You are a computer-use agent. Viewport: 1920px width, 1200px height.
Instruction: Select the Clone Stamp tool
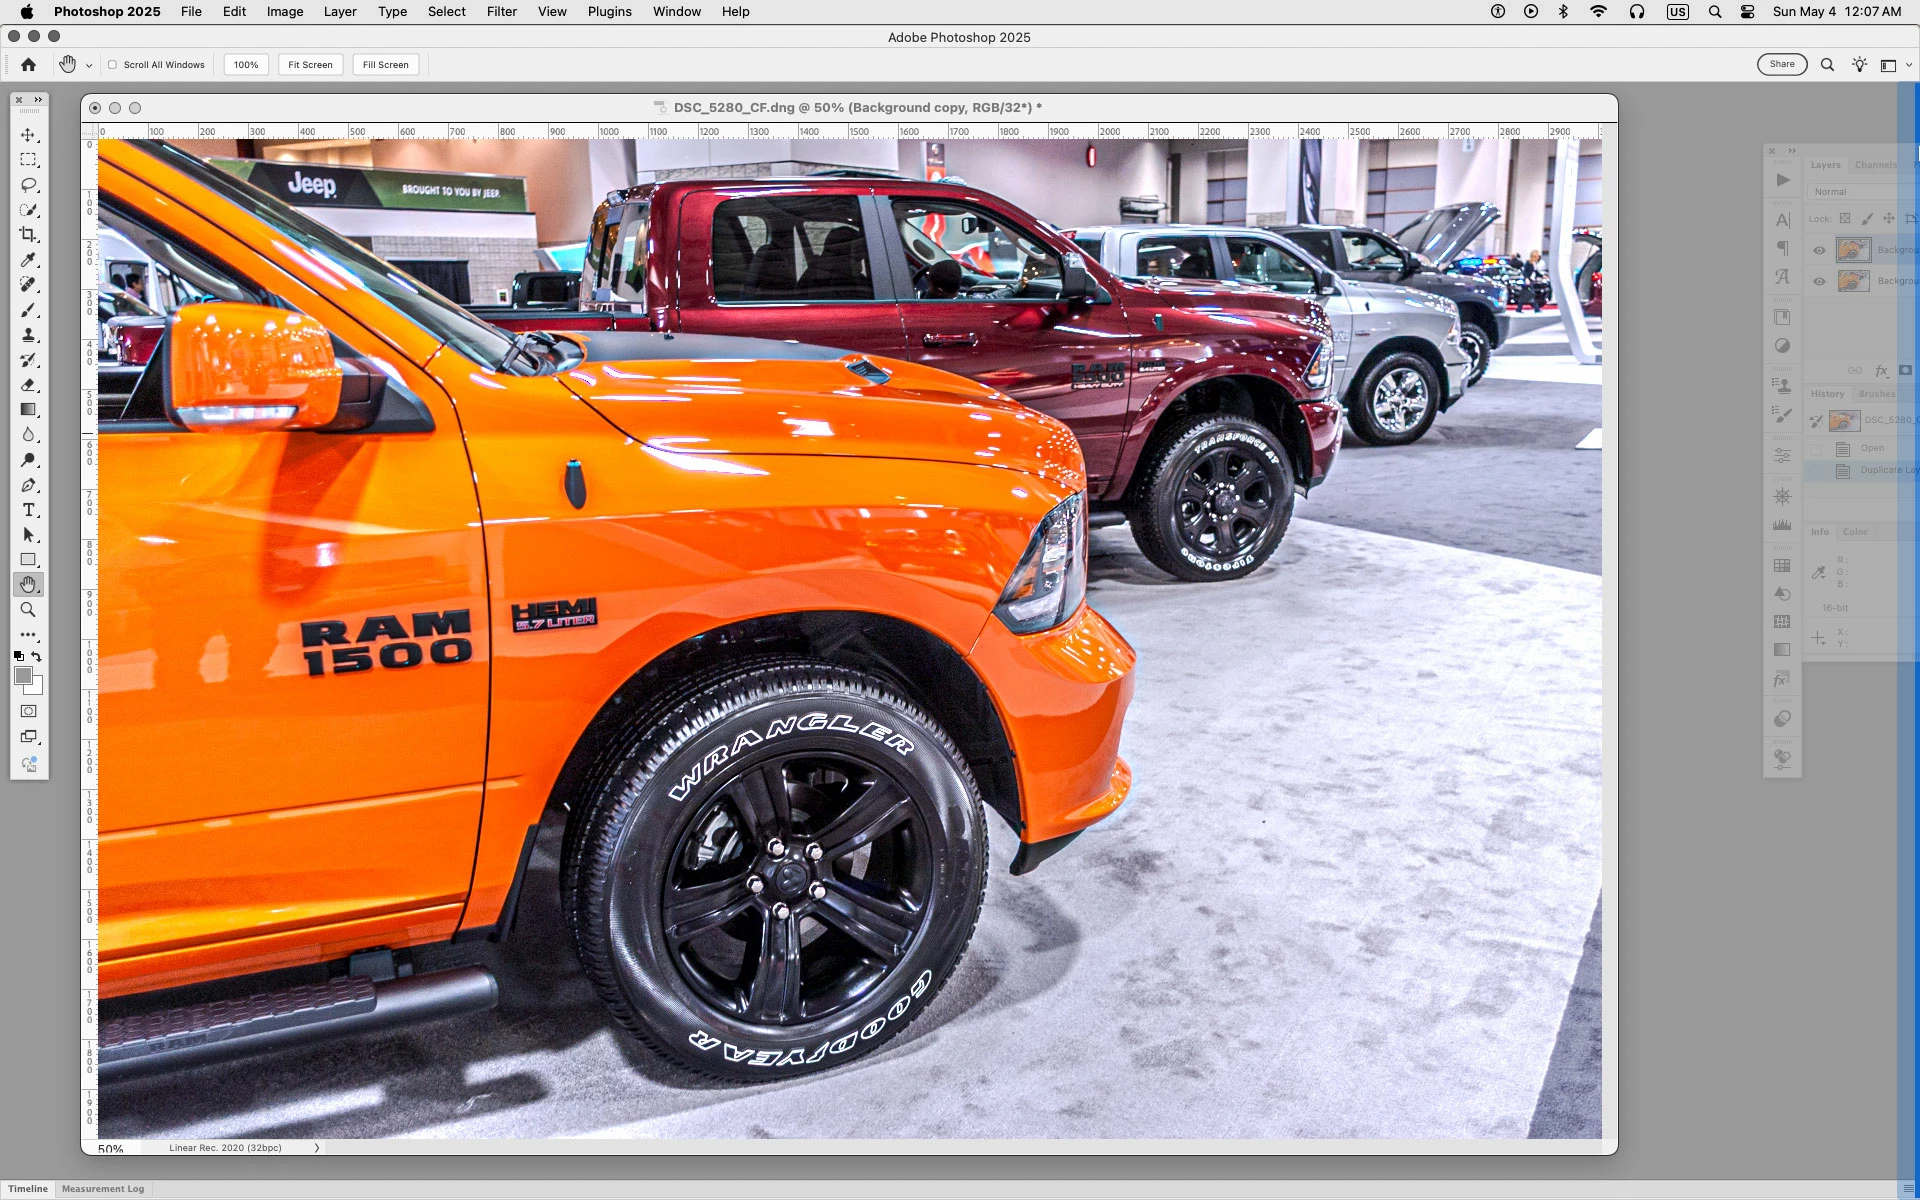pos(28,335)
